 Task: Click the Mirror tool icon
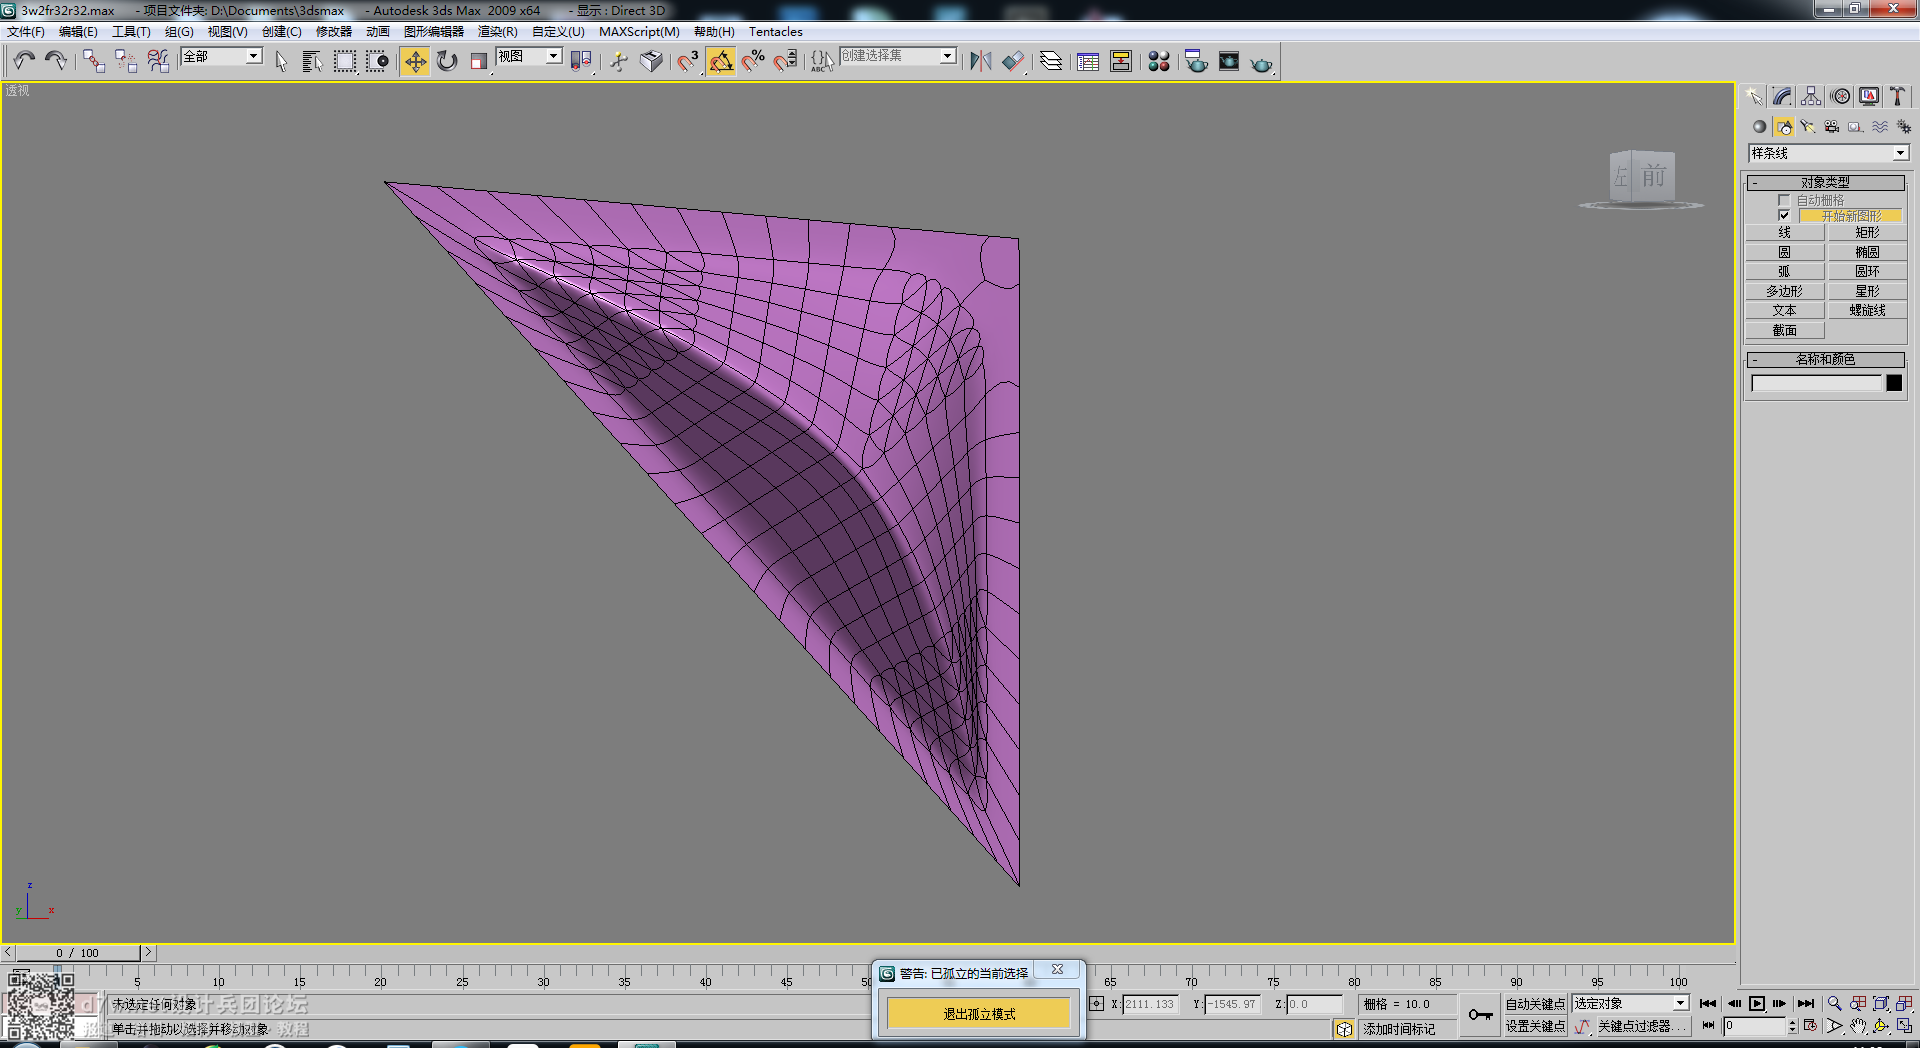[981, 61]
